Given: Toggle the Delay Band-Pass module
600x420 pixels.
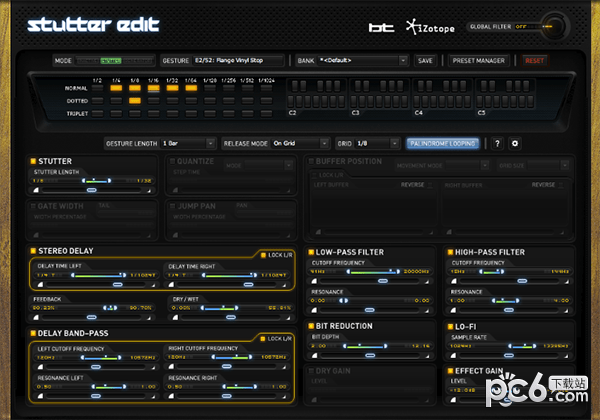Looking at the screenshot, I should click(33, 333).
